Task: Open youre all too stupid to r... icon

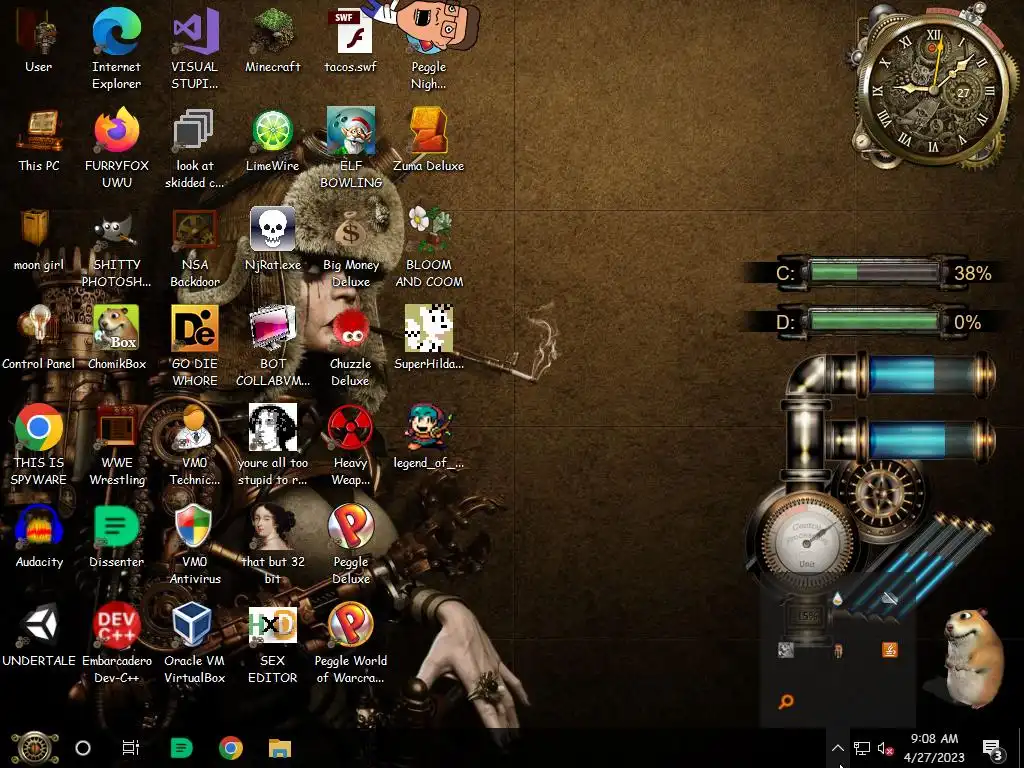Action: click(x=272, y=445)
